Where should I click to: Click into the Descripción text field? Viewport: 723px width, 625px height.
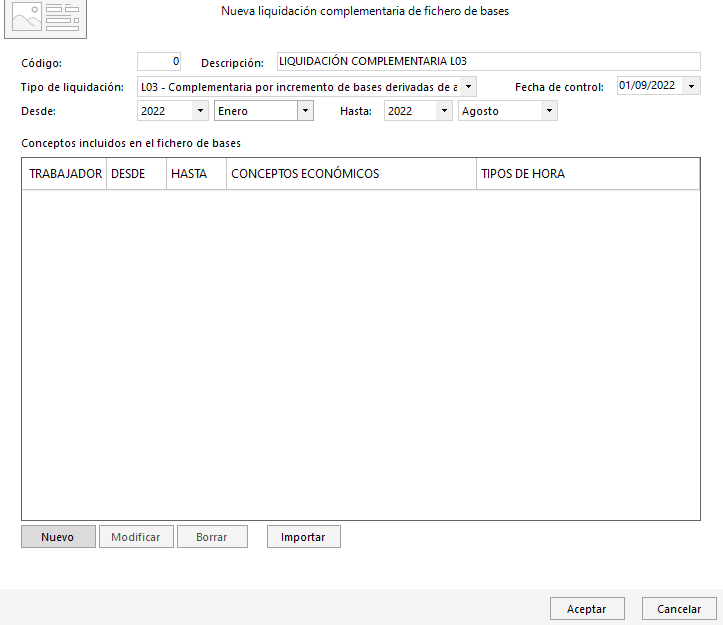click(488, 62)
